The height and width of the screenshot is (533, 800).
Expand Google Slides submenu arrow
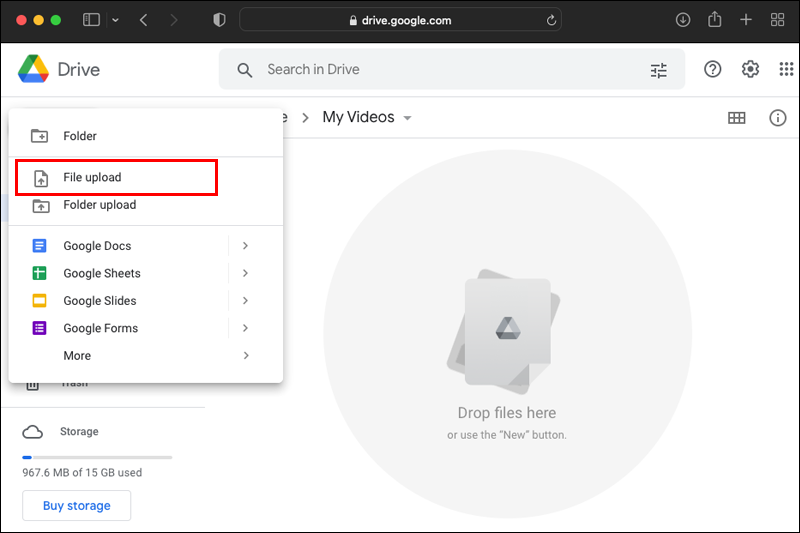pyautogui.click(x=245, y=300)
